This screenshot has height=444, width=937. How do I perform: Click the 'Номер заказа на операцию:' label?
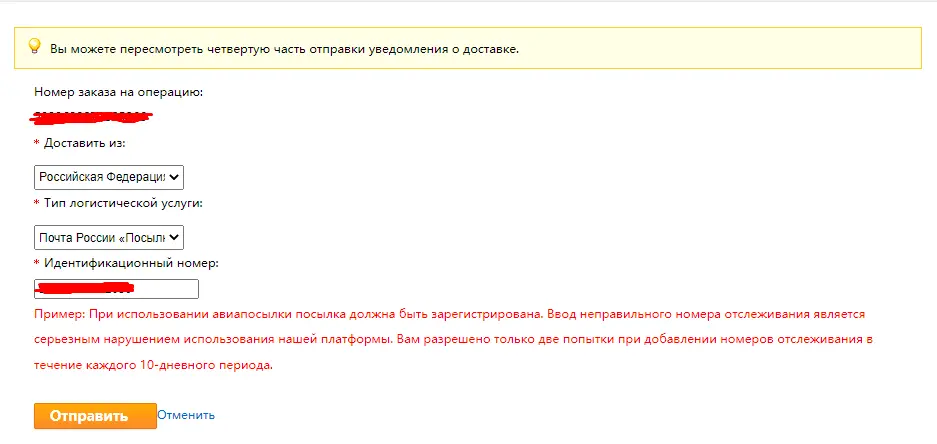119,92
